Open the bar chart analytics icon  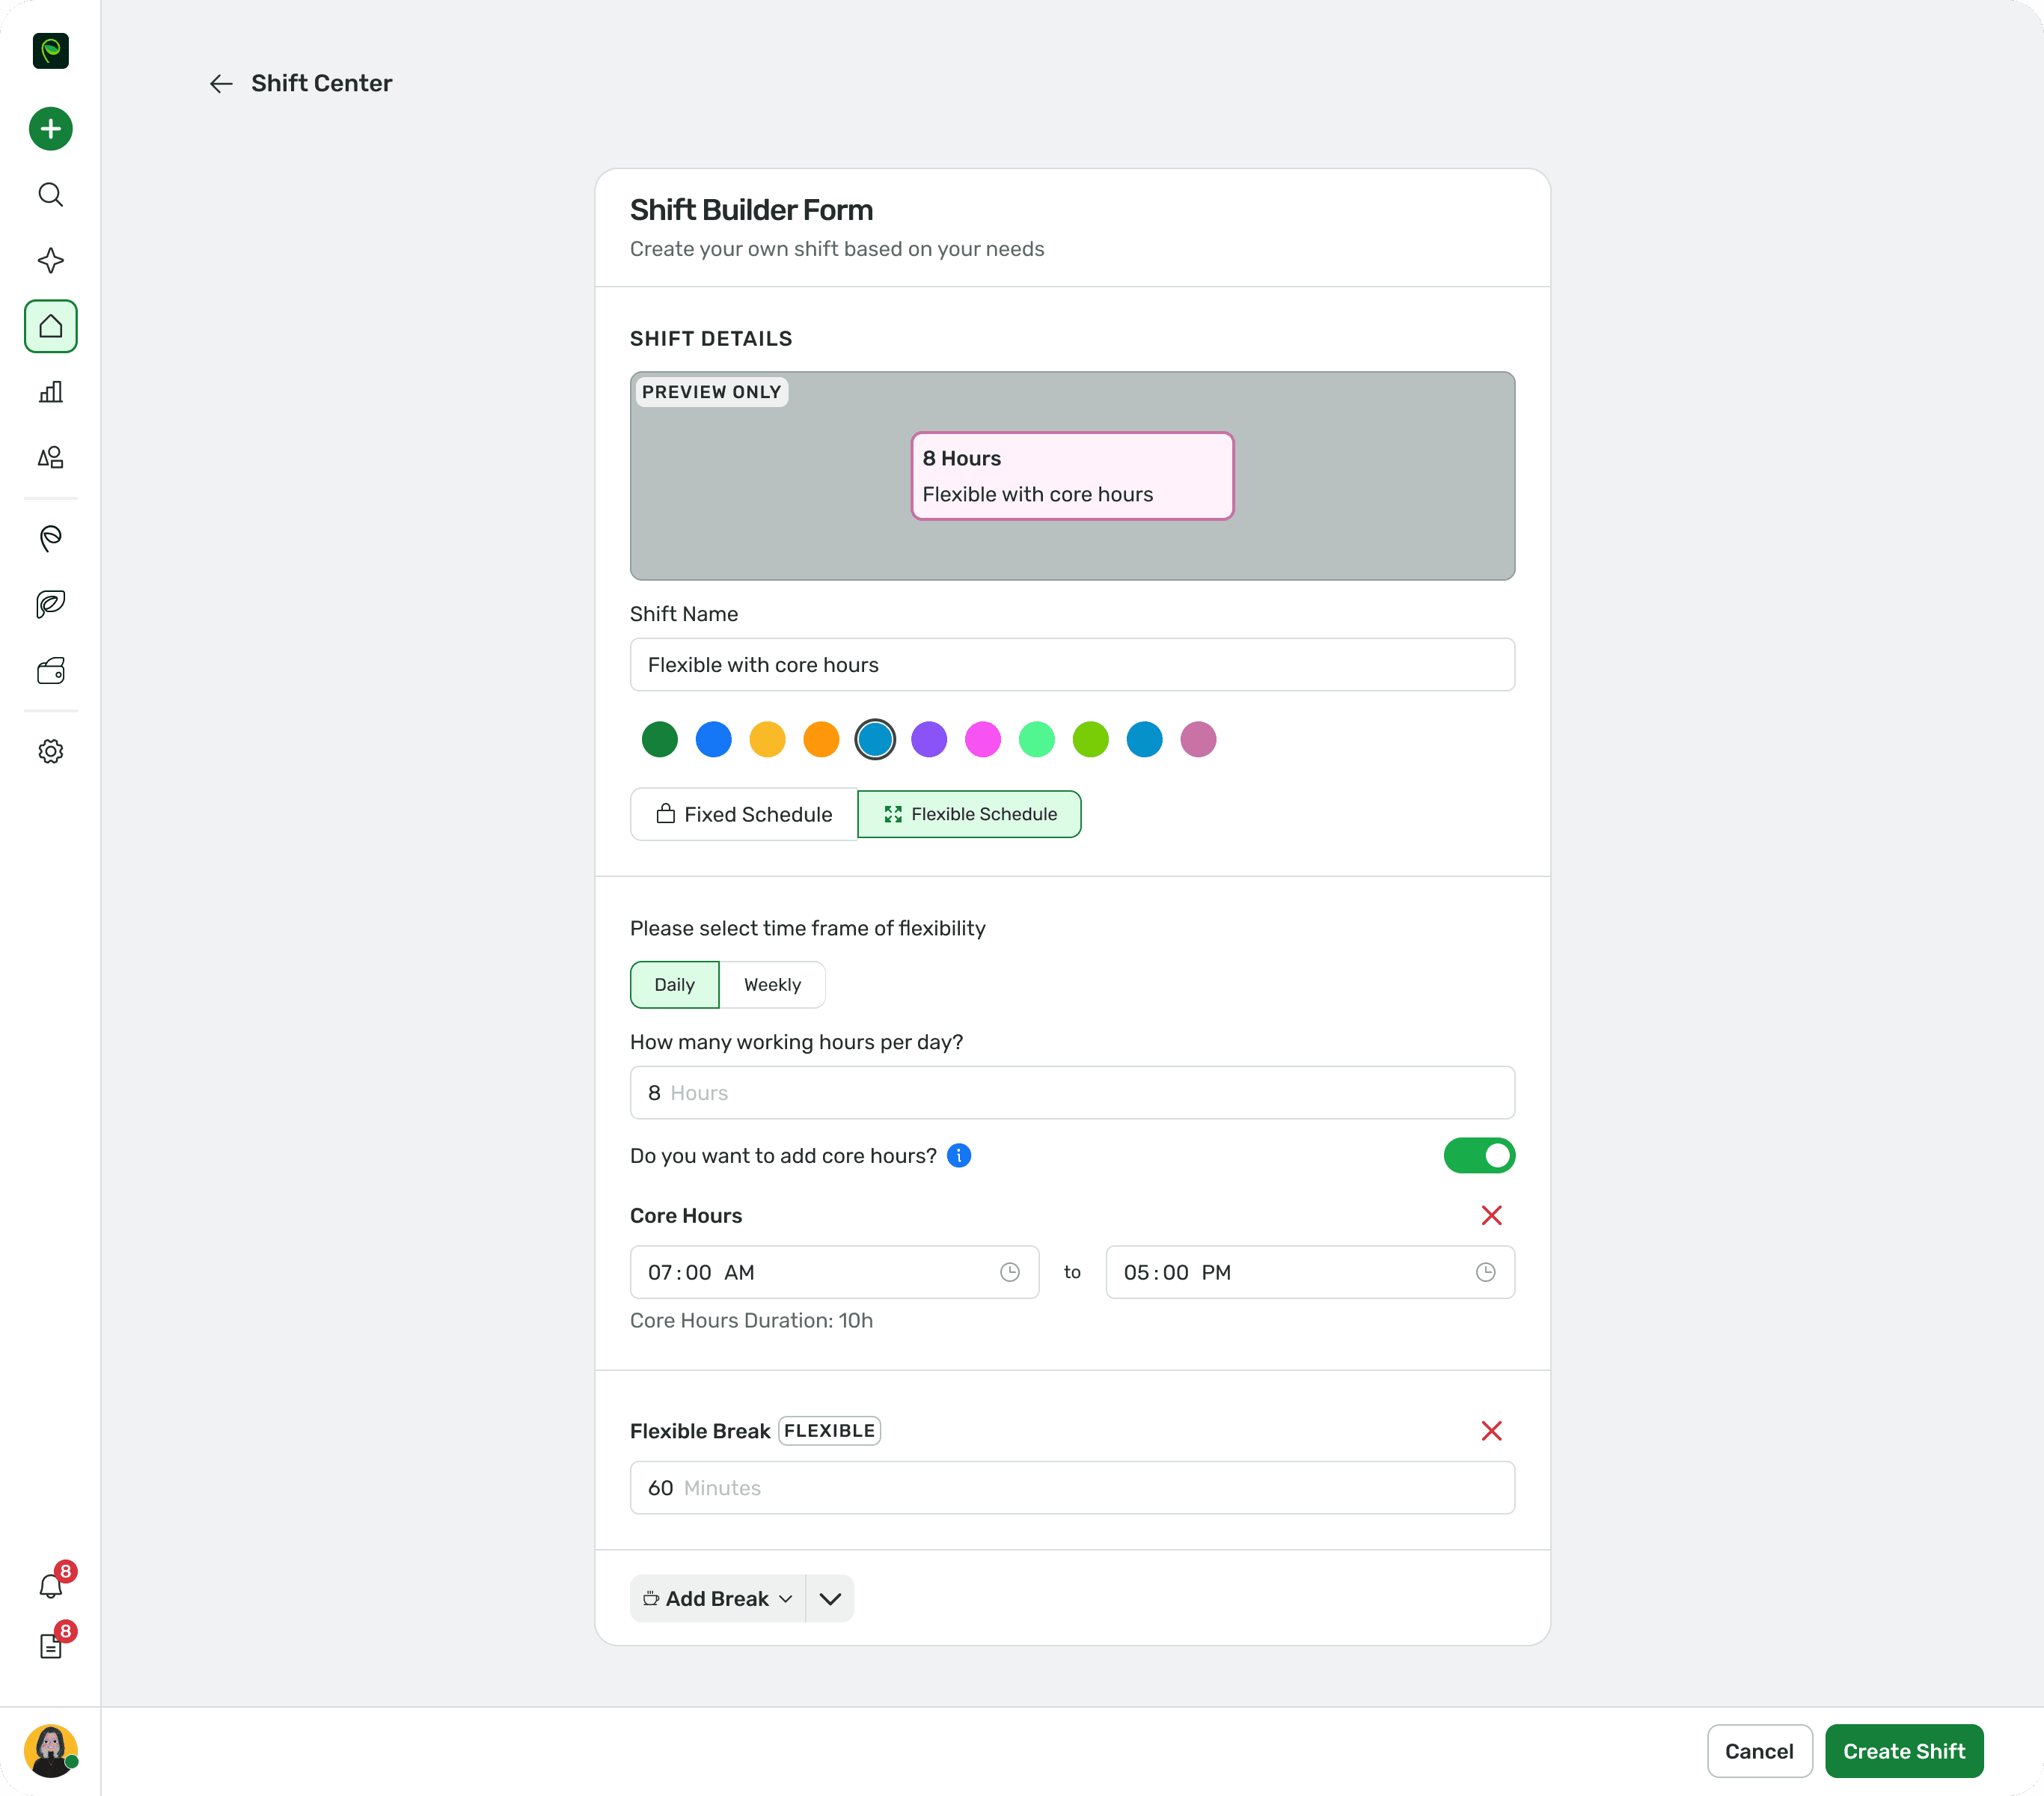click(50, 392)
